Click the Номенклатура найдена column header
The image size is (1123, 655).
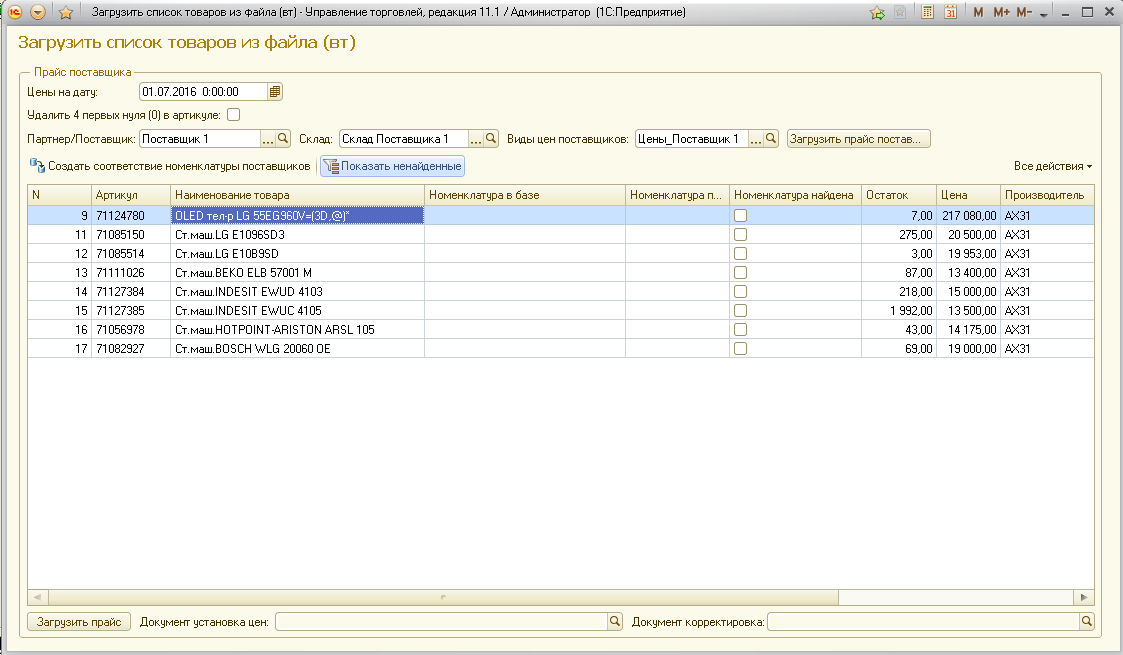click(795, 195)
